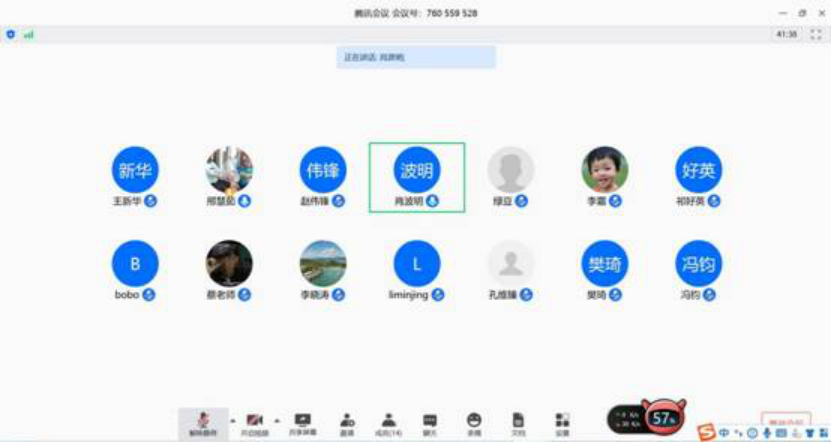832x442 pixels.
Task: Click the 新华 participant avatar
Action: tap(135, 170)
